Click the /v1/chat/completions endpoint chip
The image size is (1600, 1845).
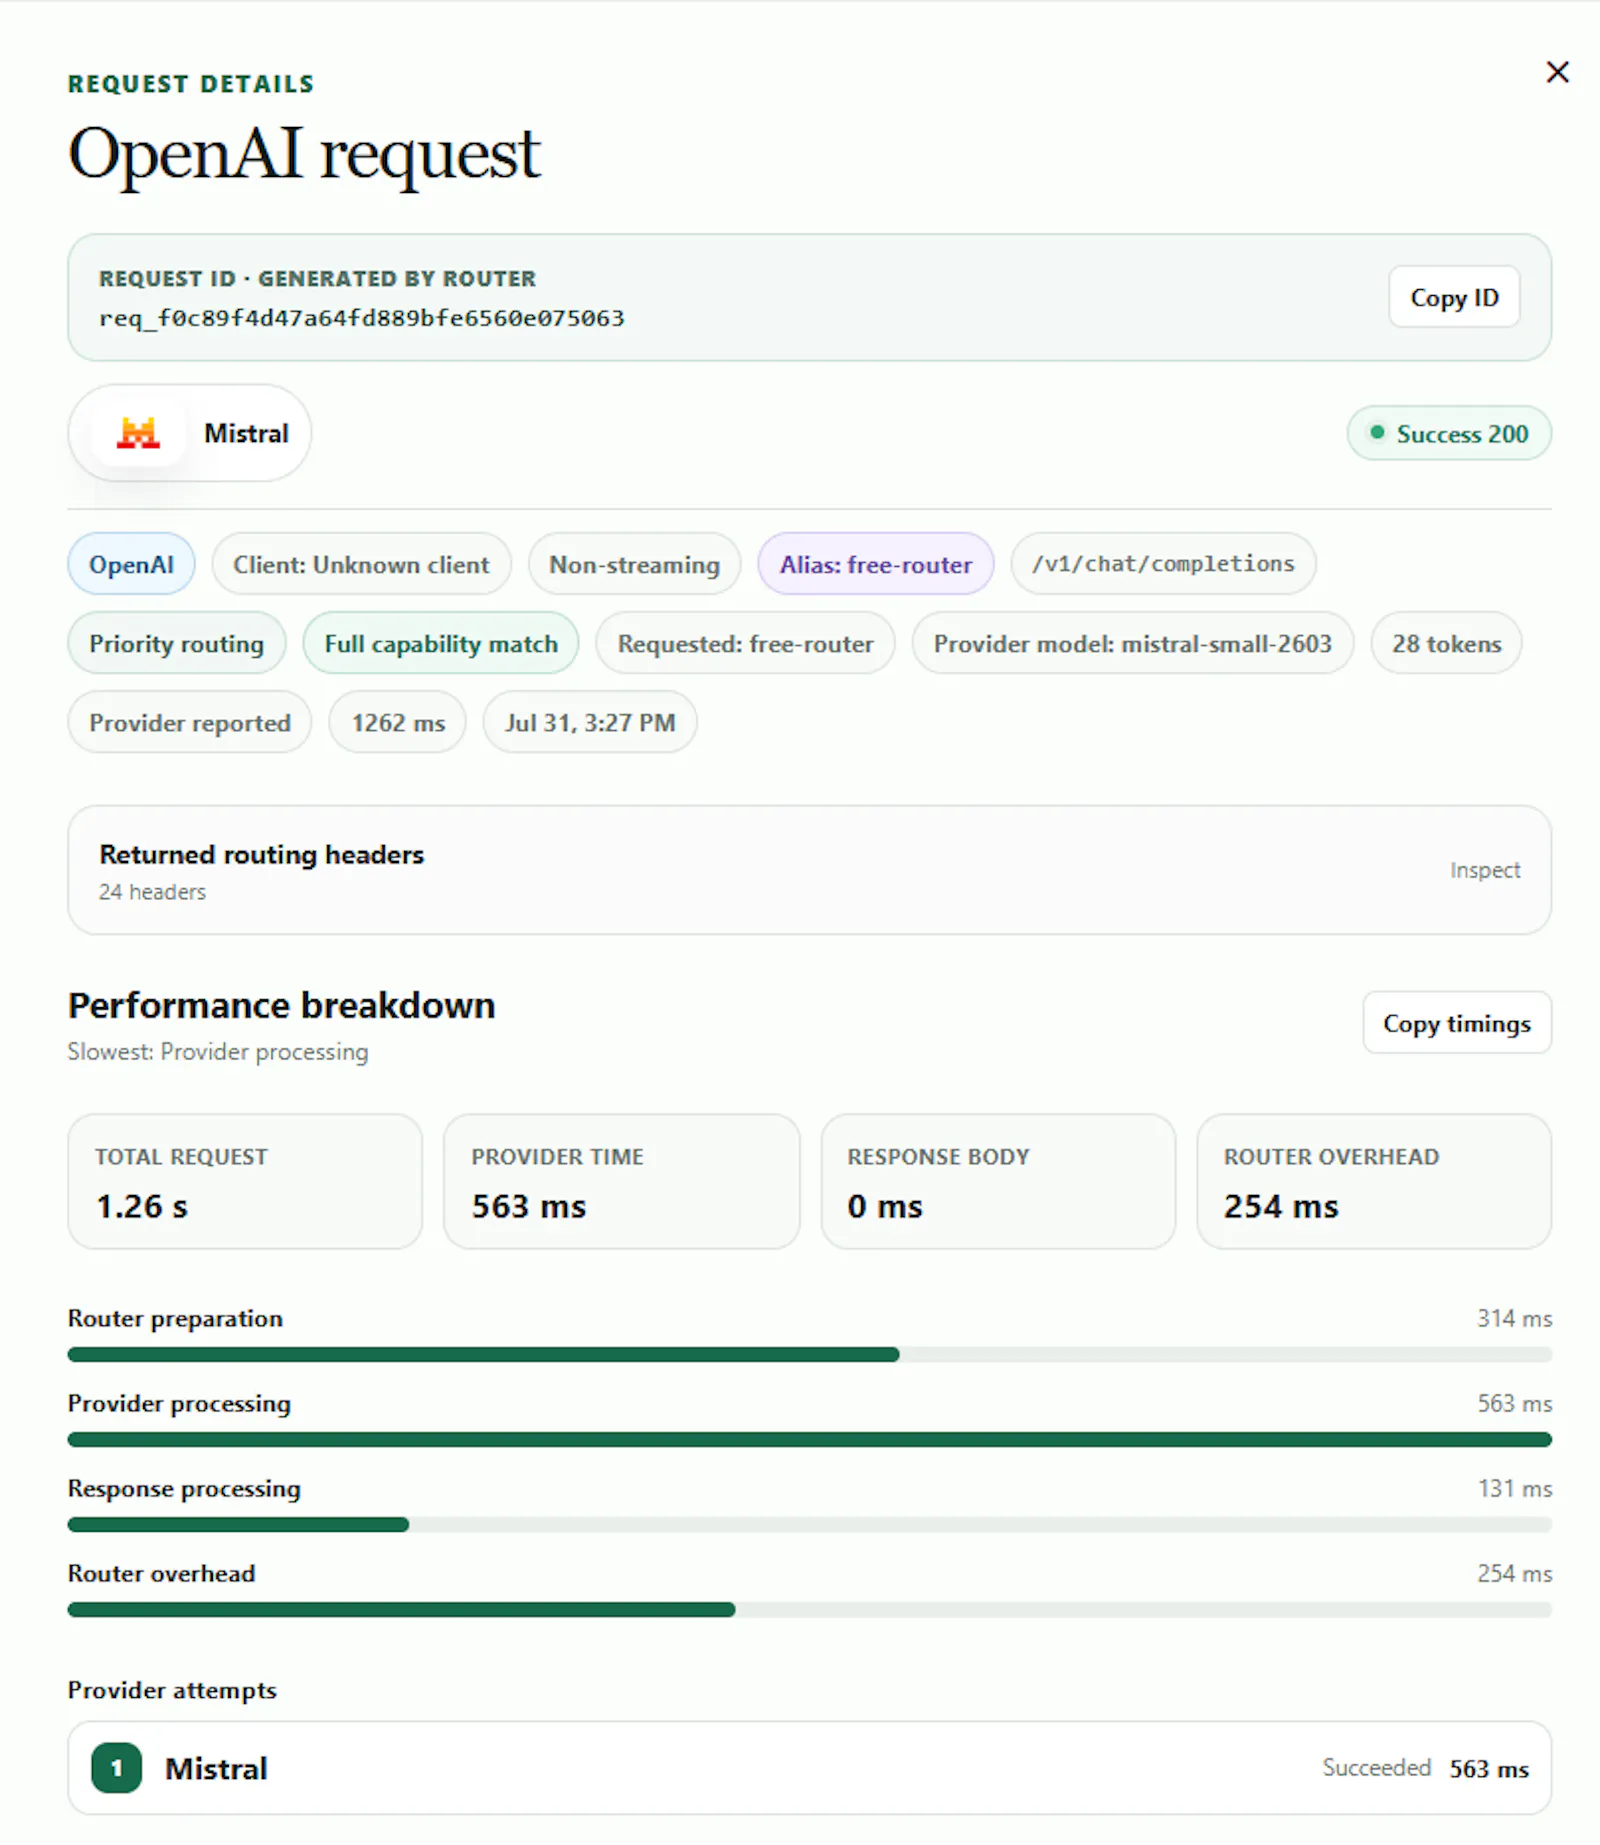click(1163, 564)
